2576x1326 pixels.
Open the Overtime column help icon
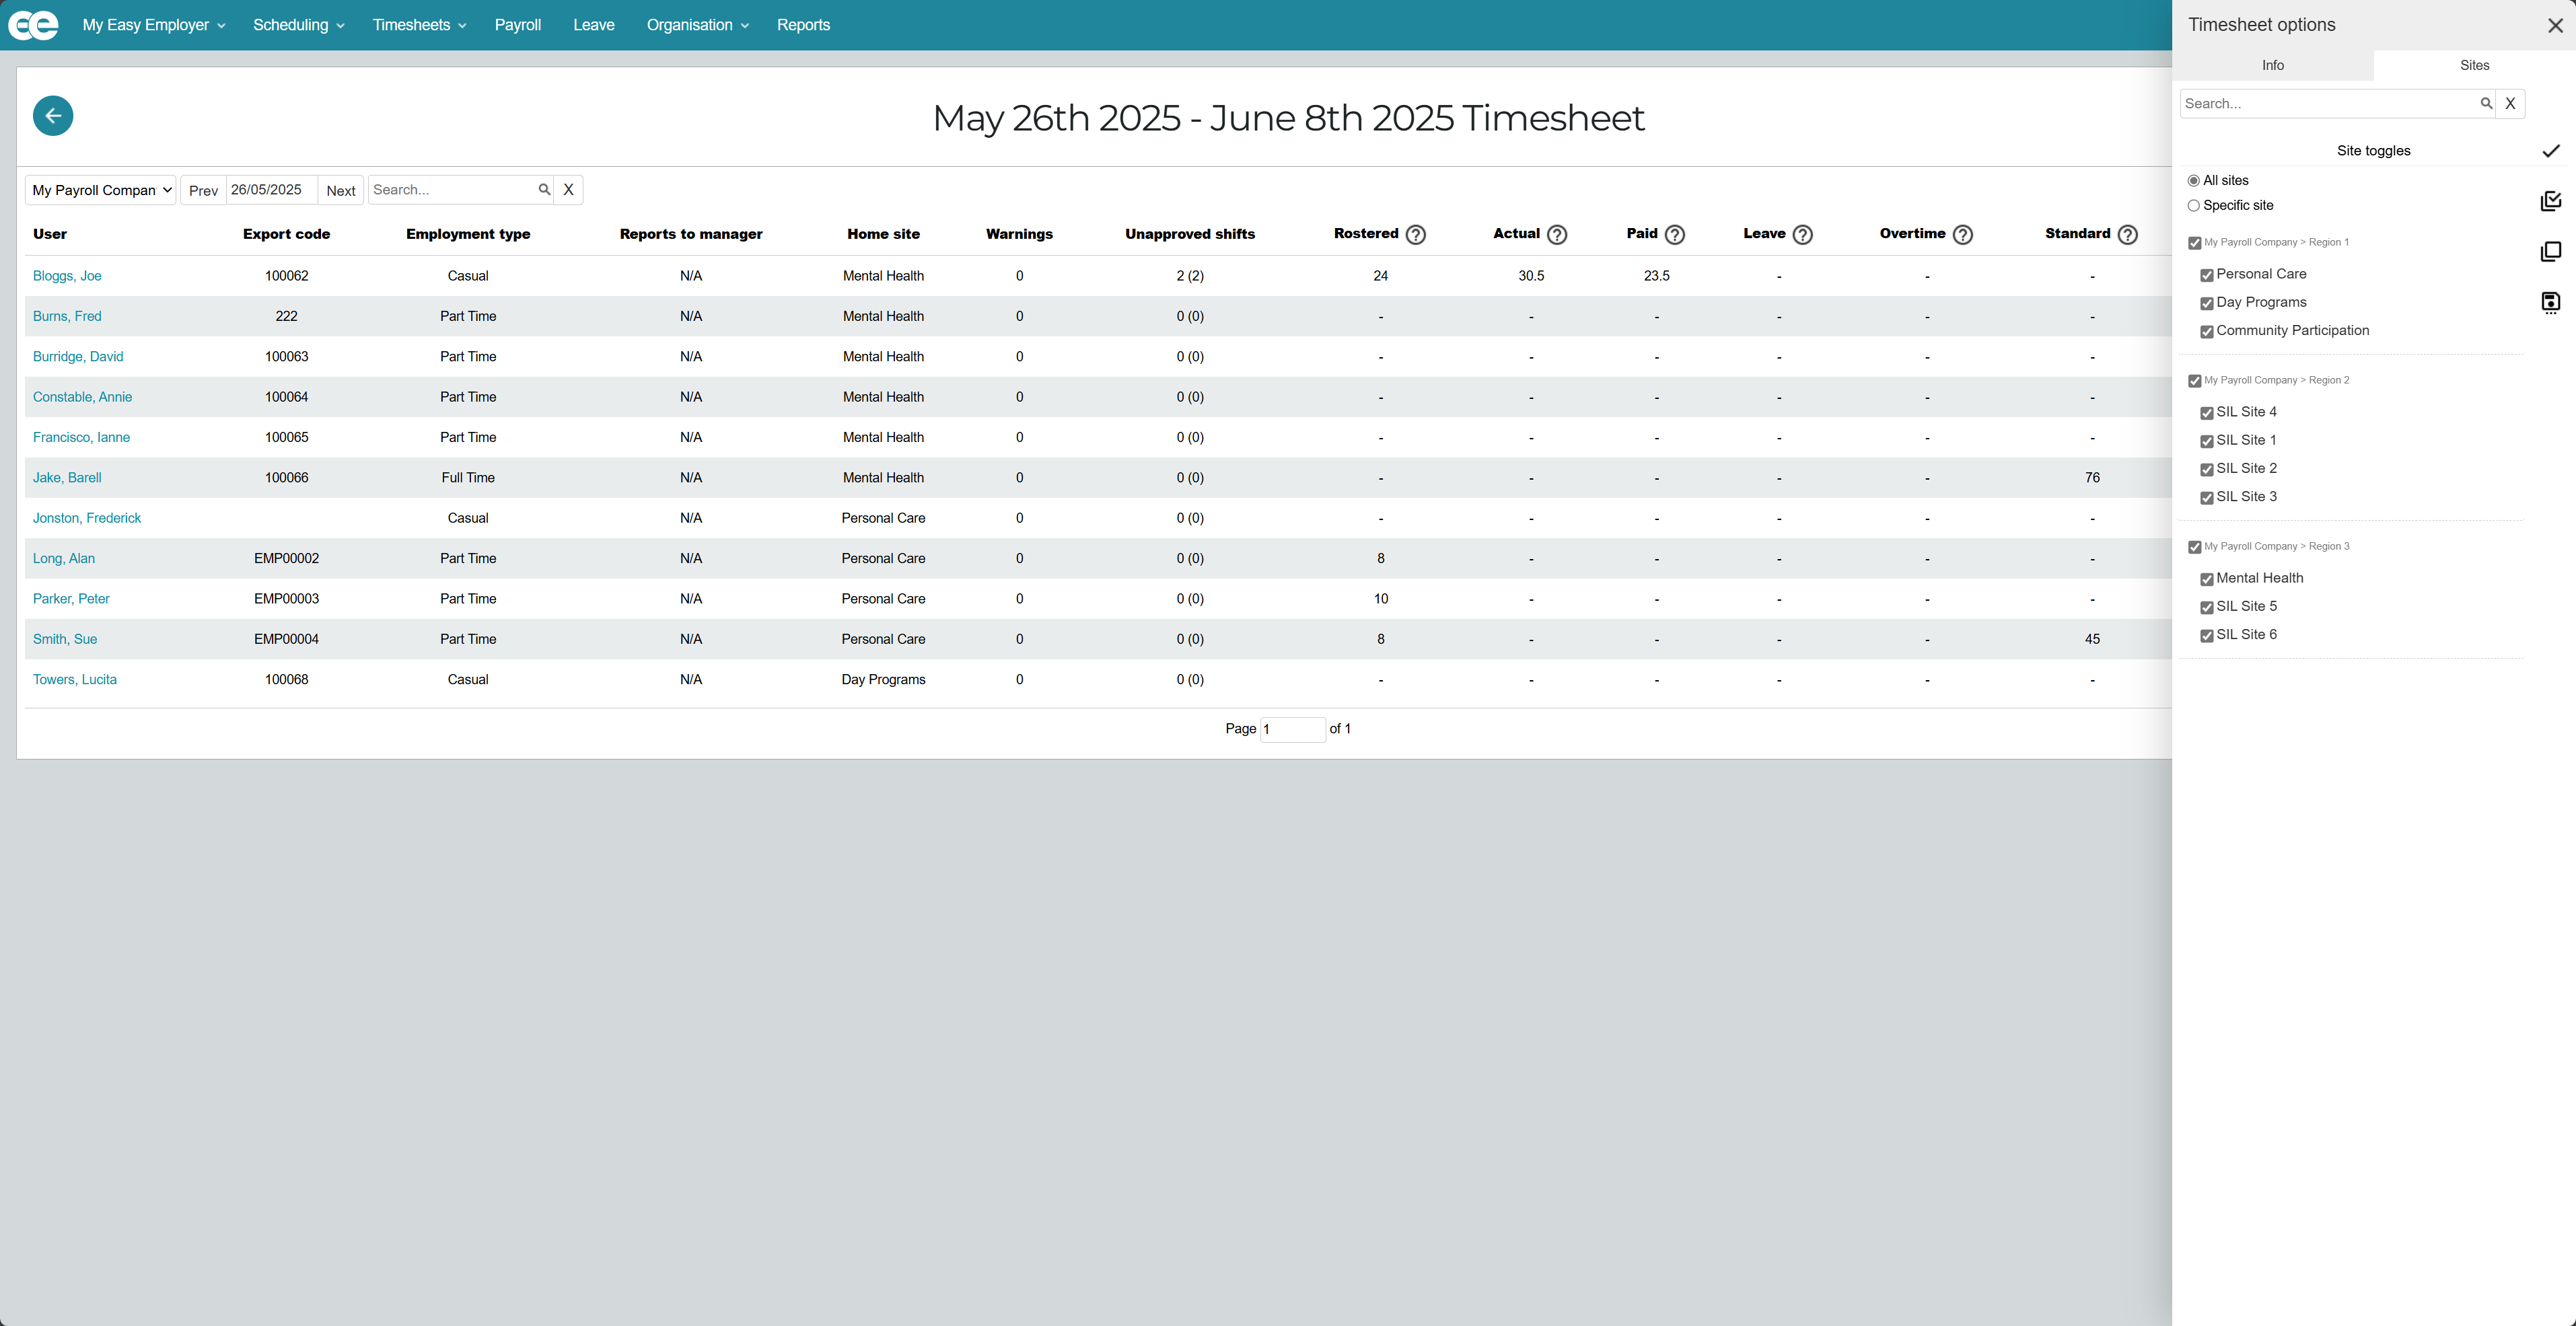tap(1963, 234)
